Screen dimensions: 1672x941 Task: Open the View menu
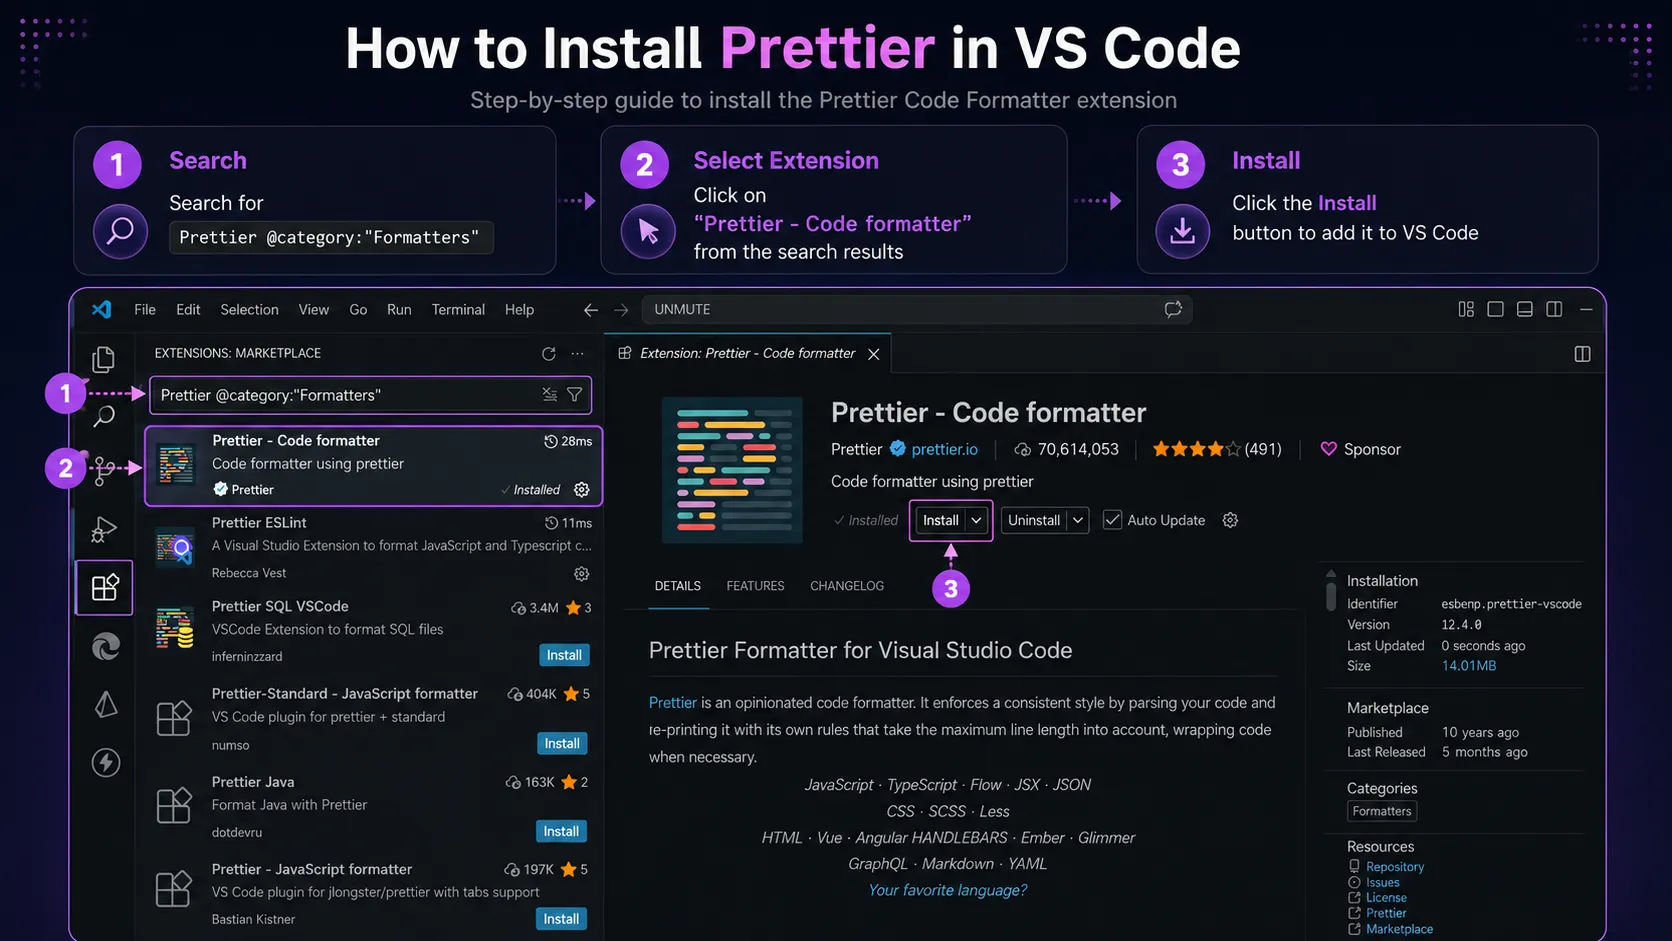tap(313, 310)
